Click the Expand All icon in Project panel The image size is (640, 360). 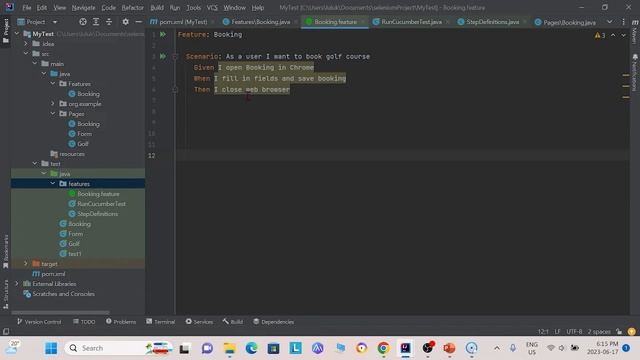pos(96,22)
